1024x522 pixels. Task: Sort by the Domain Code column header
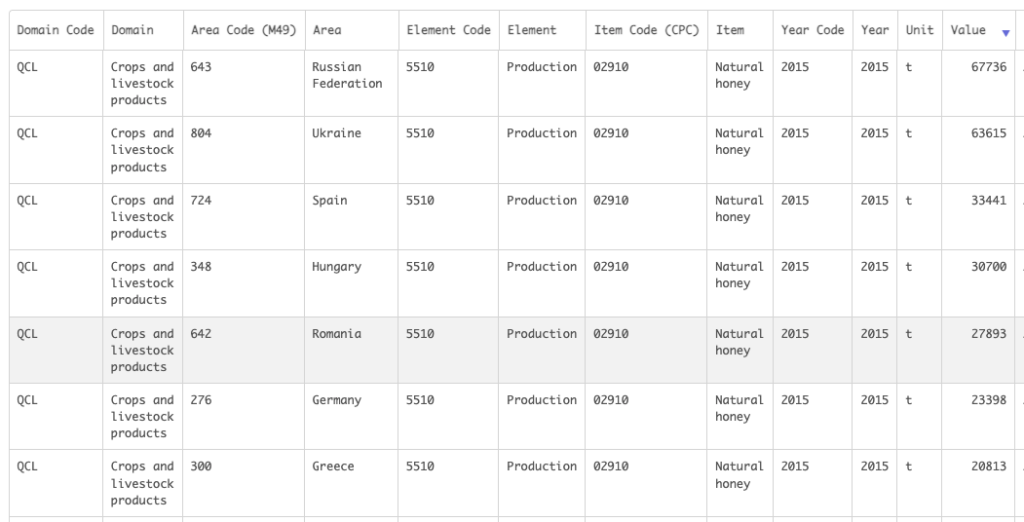click(55, 30)
